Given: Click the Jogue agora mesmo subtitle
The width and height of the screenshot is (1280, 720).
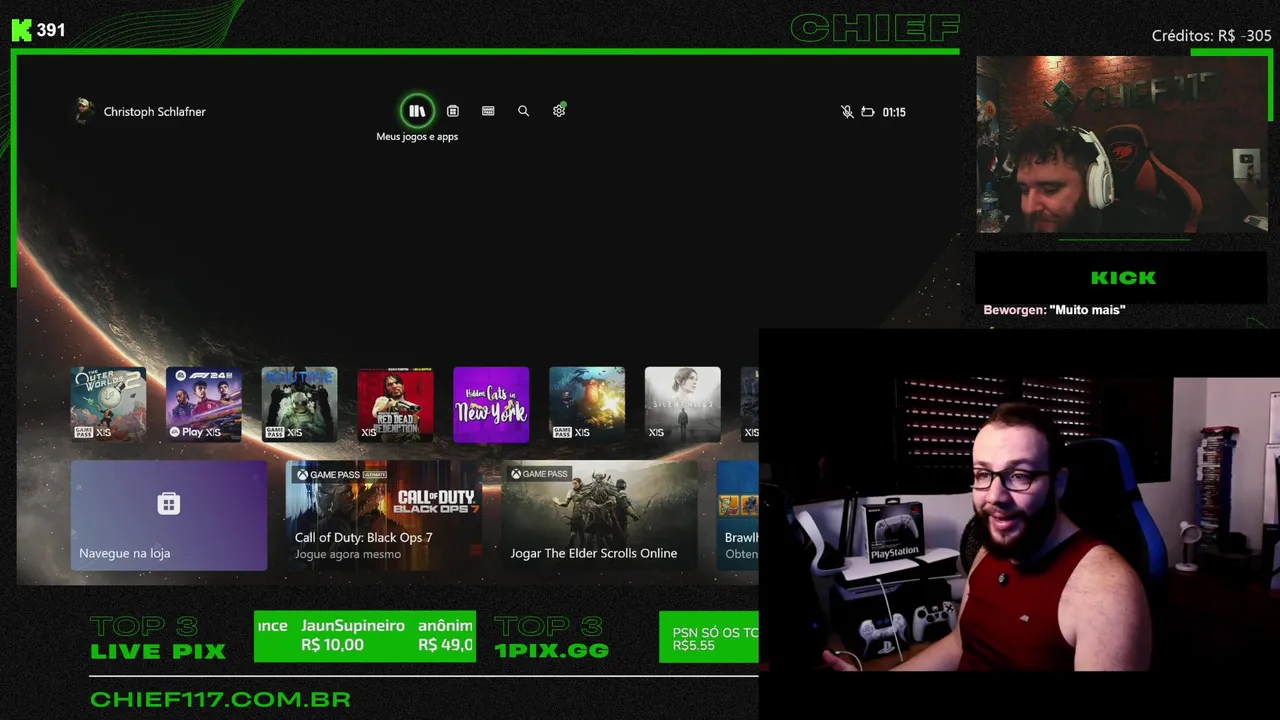Looking at the screenshot, I should pyautogui.click(x=348, y=554).
